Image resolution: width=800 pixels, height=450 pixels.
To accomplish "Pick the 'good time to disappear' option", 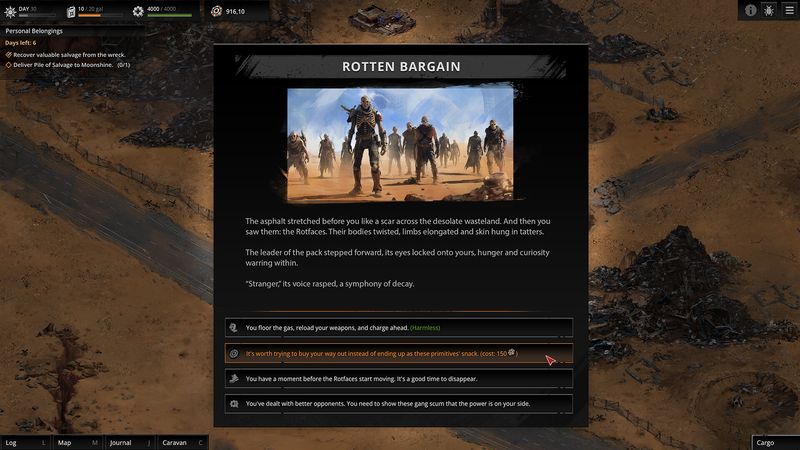I will 400,379.
